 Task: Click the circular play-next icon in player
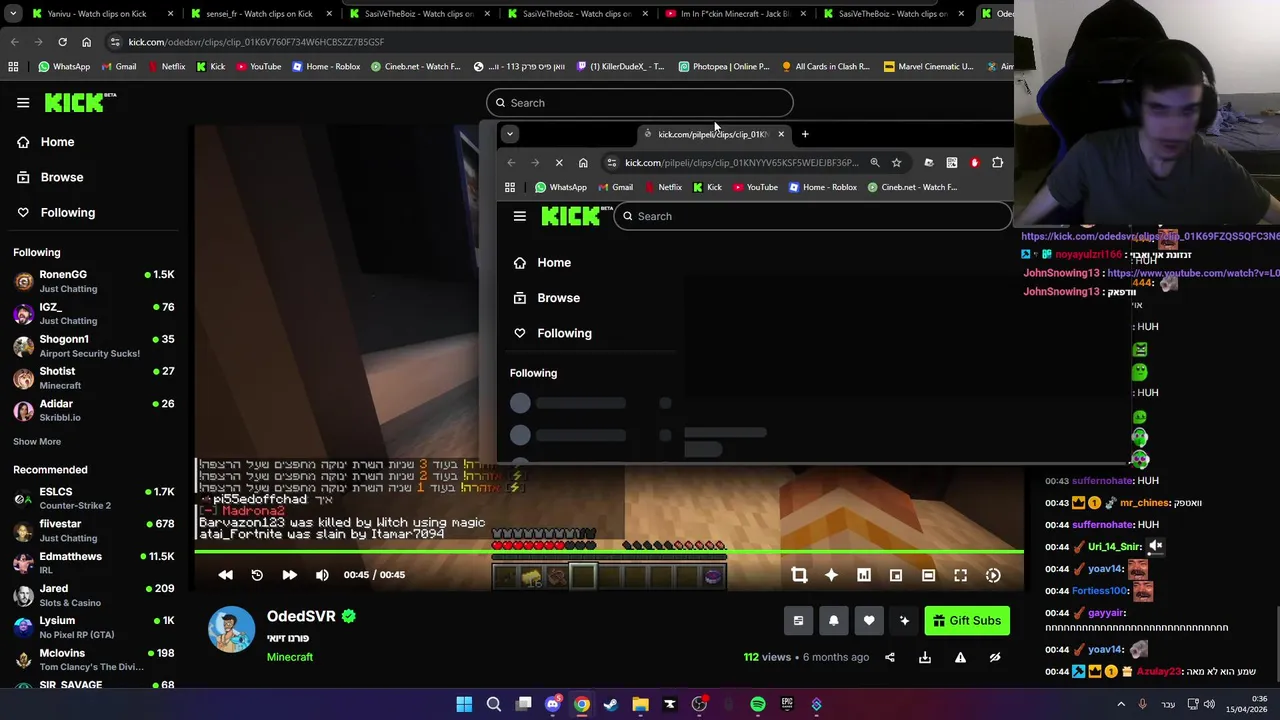point(993,575)
